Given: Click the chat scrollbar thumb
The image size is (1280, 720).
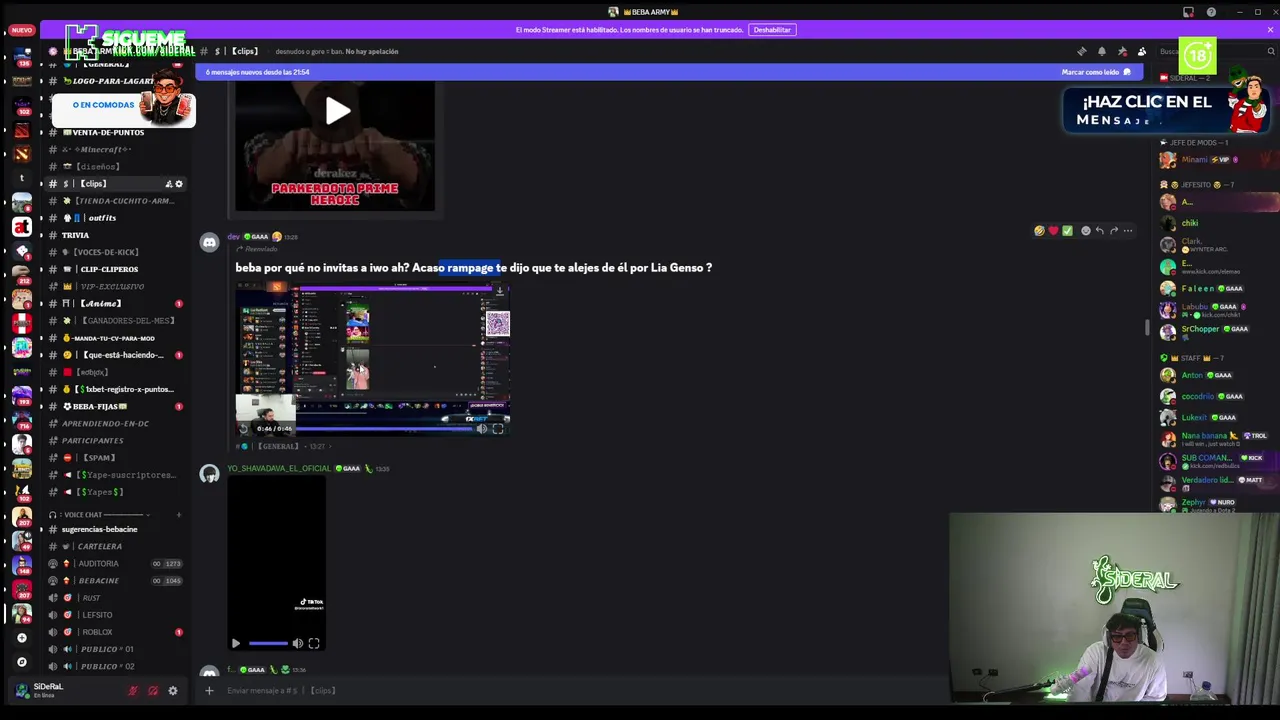Looking at the screenshot, I should tap(1147, 328).
